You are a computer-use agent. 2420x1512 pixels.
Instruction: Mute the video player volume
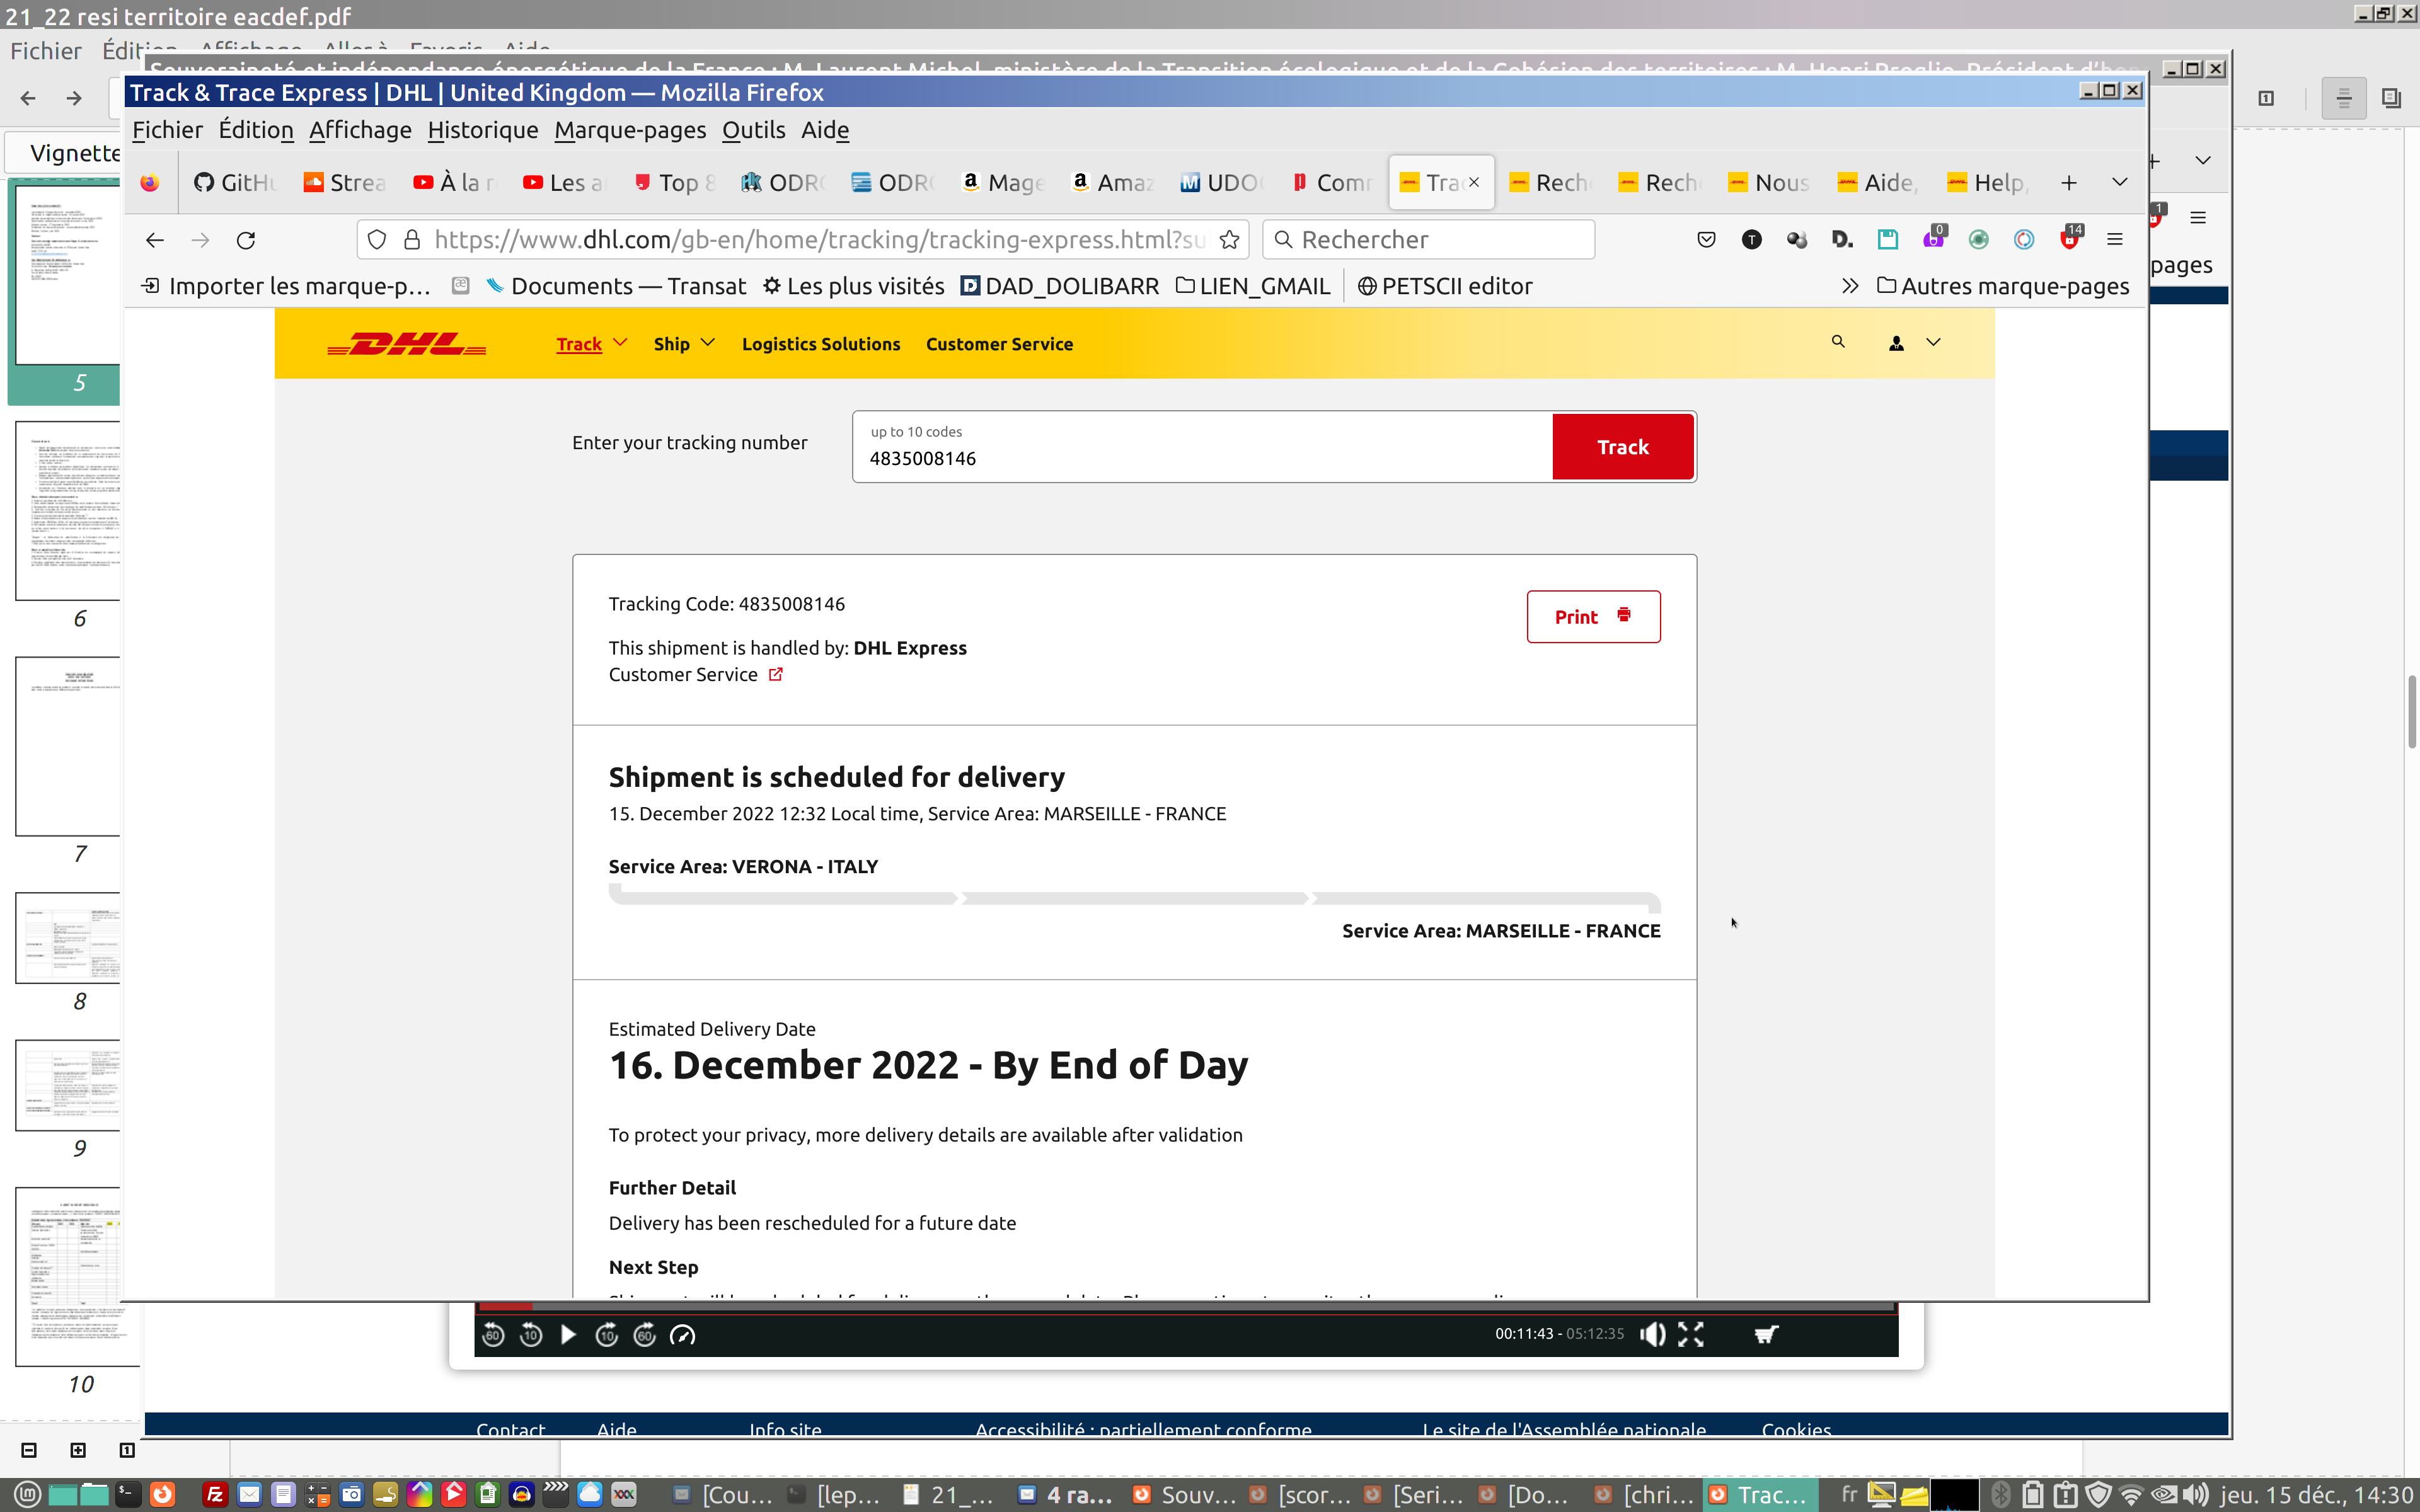(1652, 1334)
